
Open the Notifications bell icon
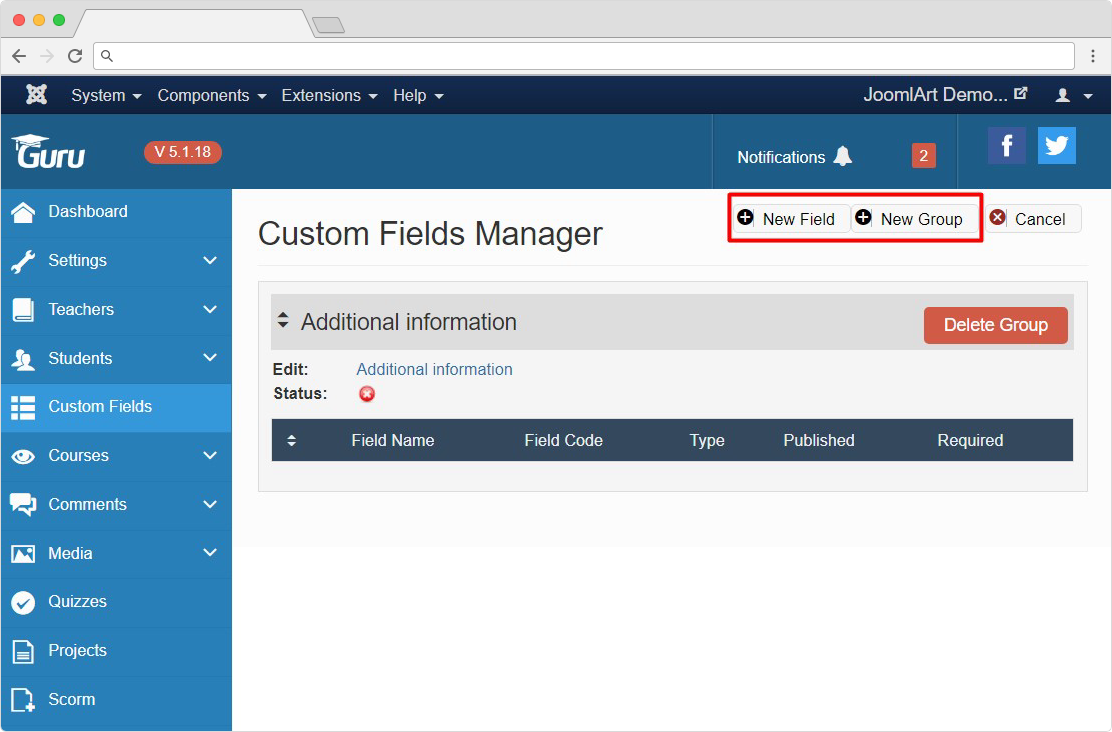[x=843, y=156]
